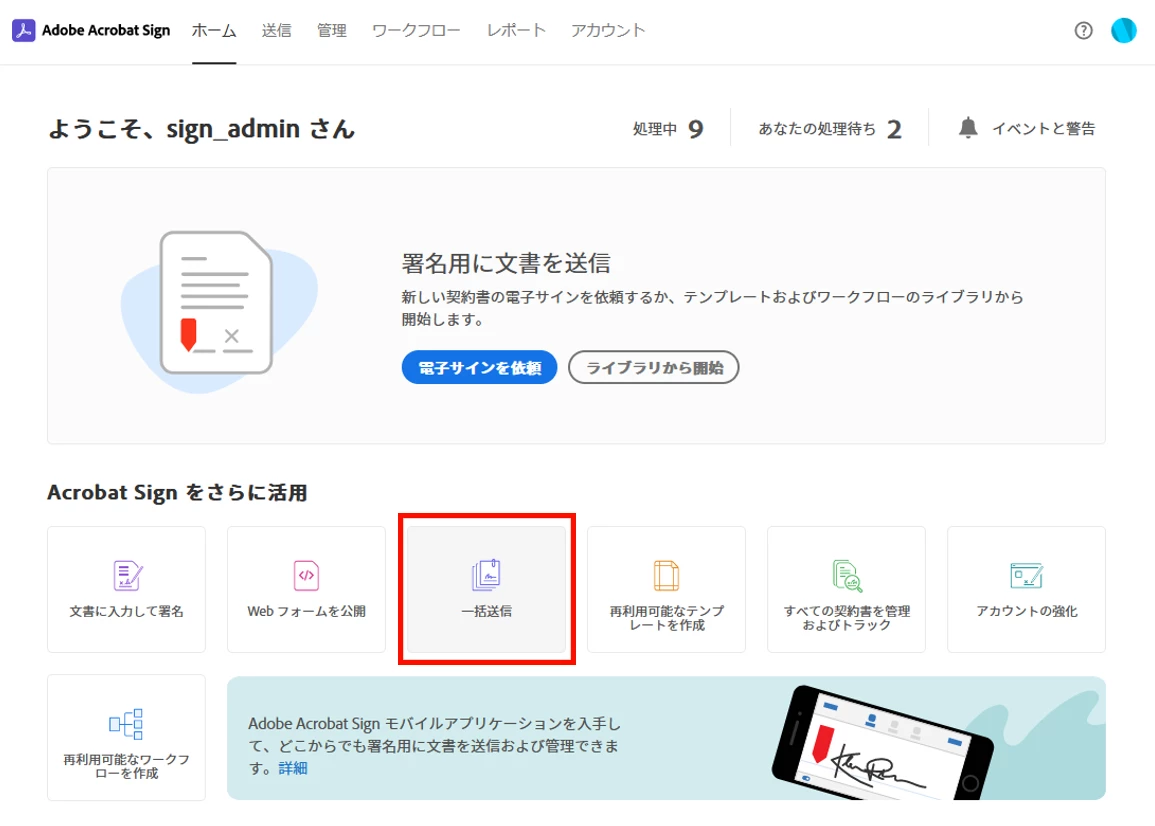Click the Acrobat Sign をさらに活用 heading

[177, 492]
